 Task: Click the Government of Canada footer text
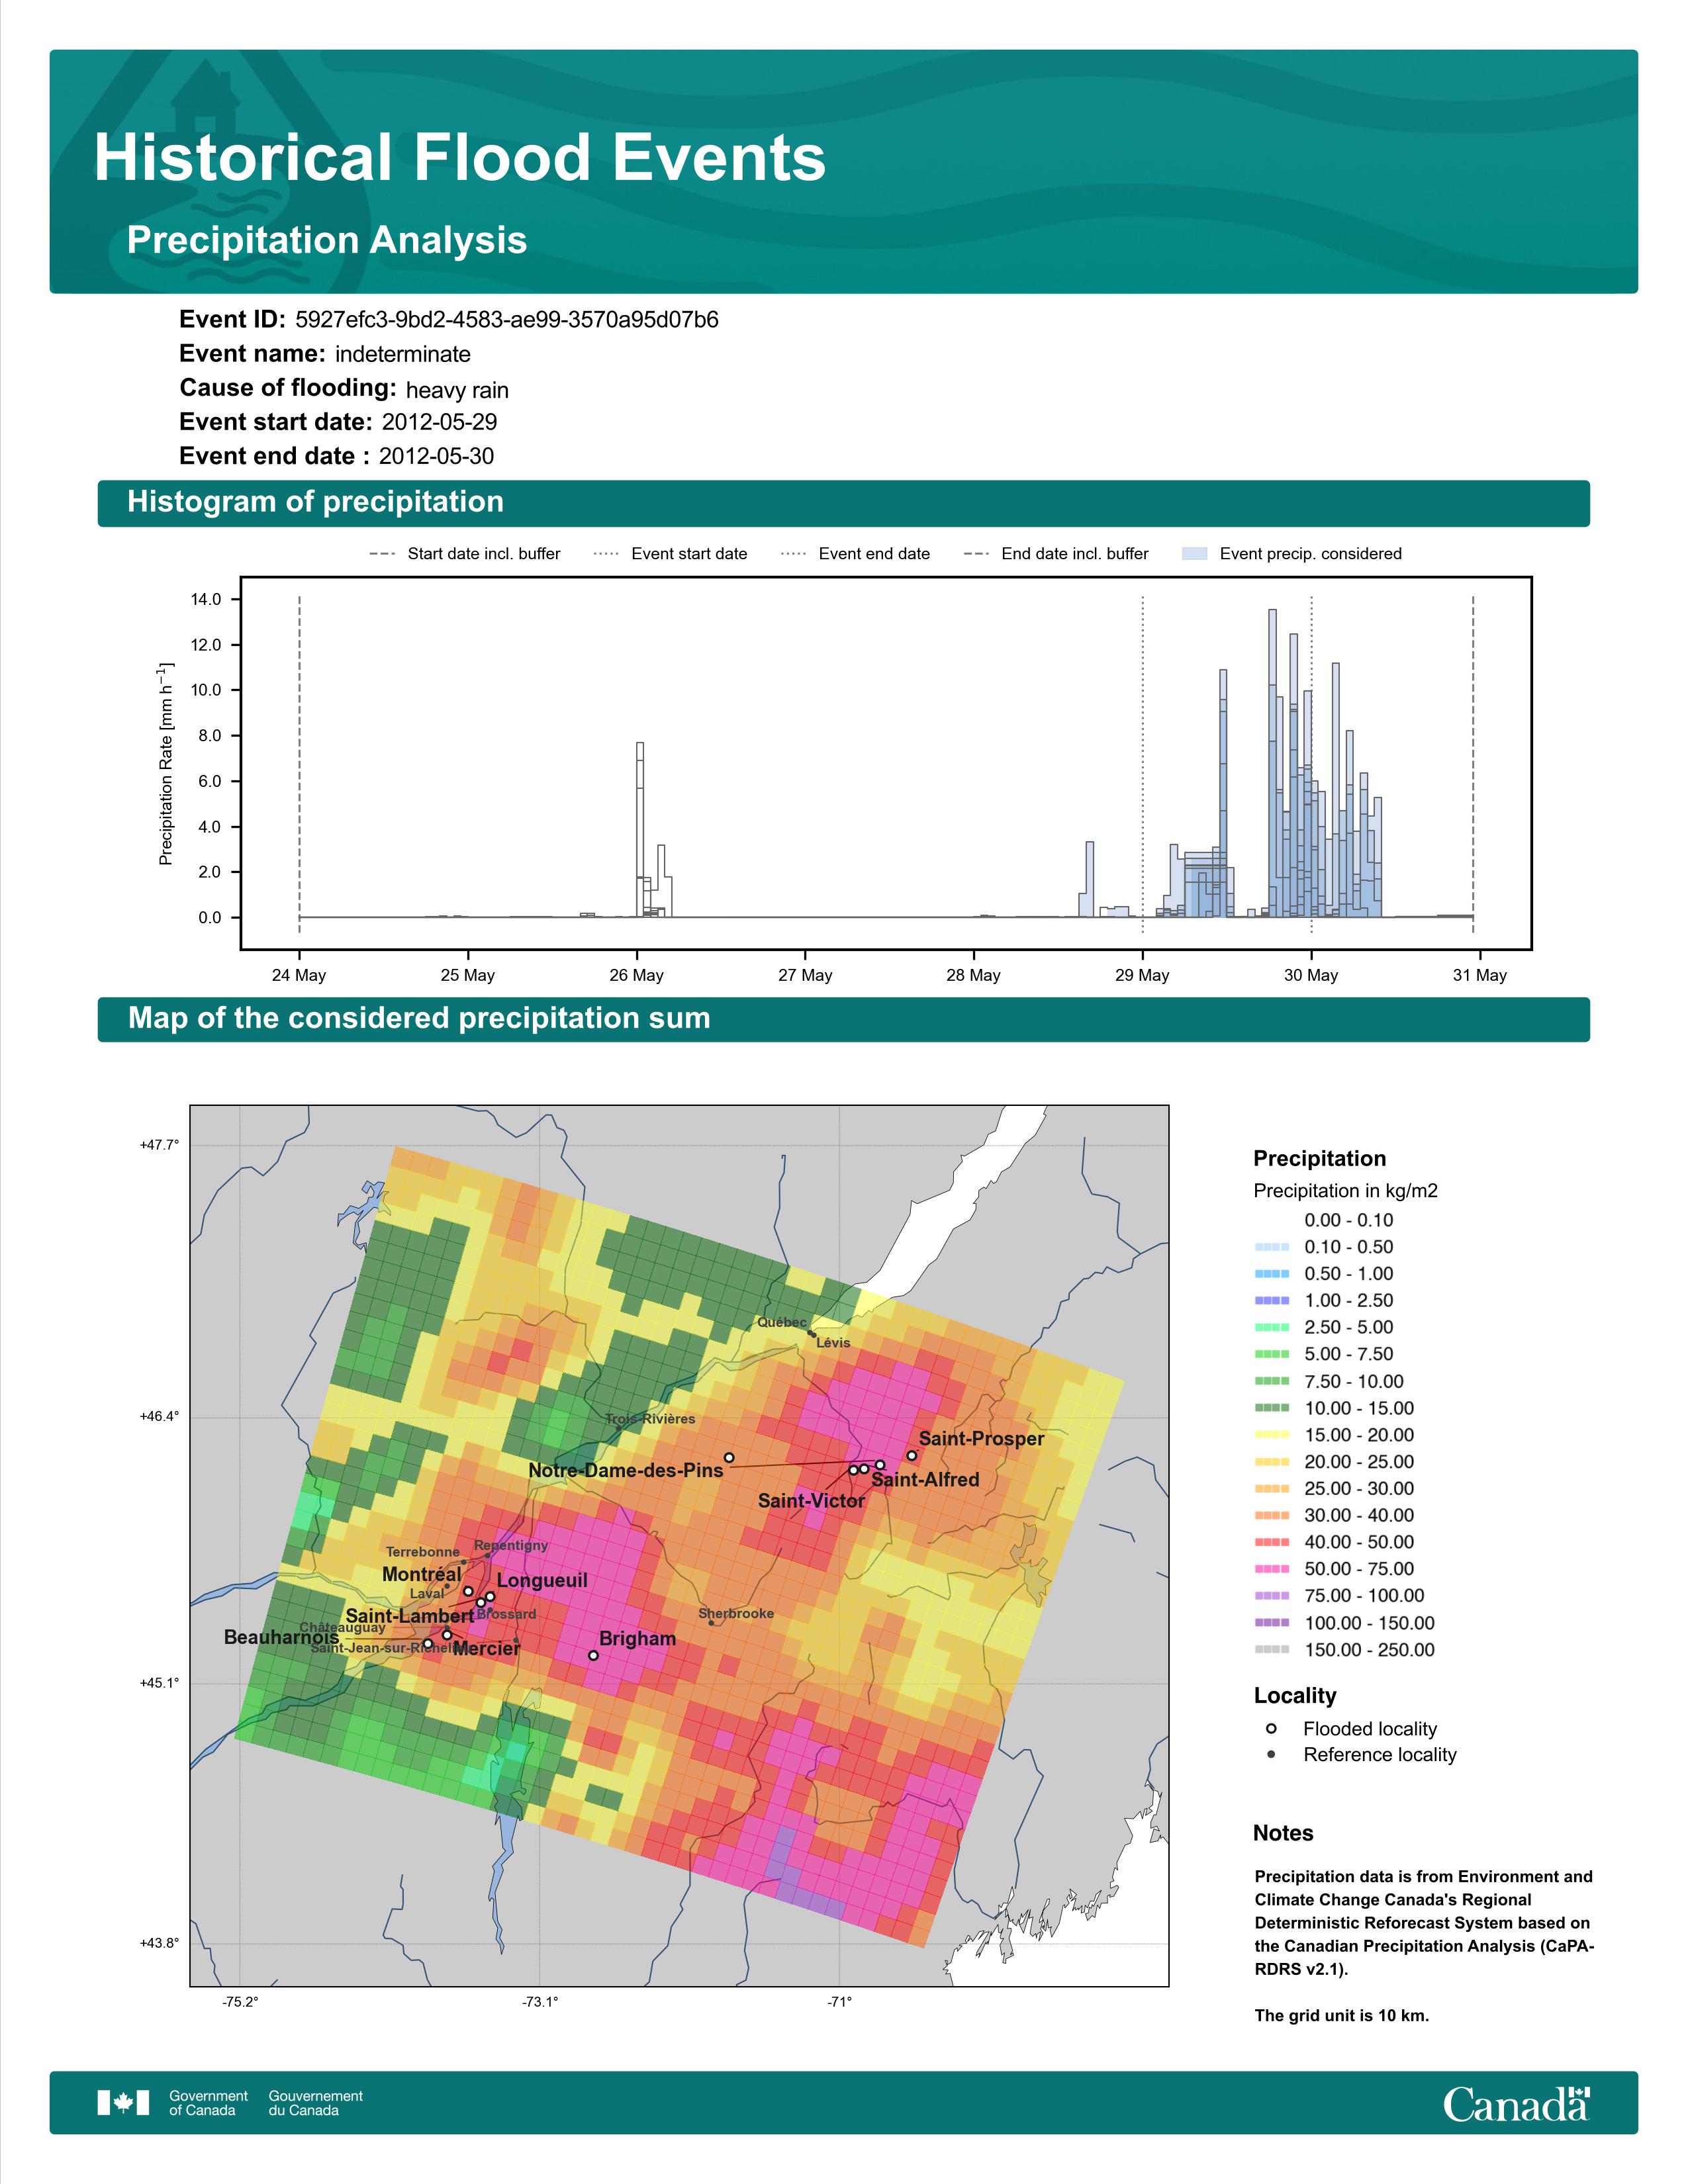tap(208, 2103)
